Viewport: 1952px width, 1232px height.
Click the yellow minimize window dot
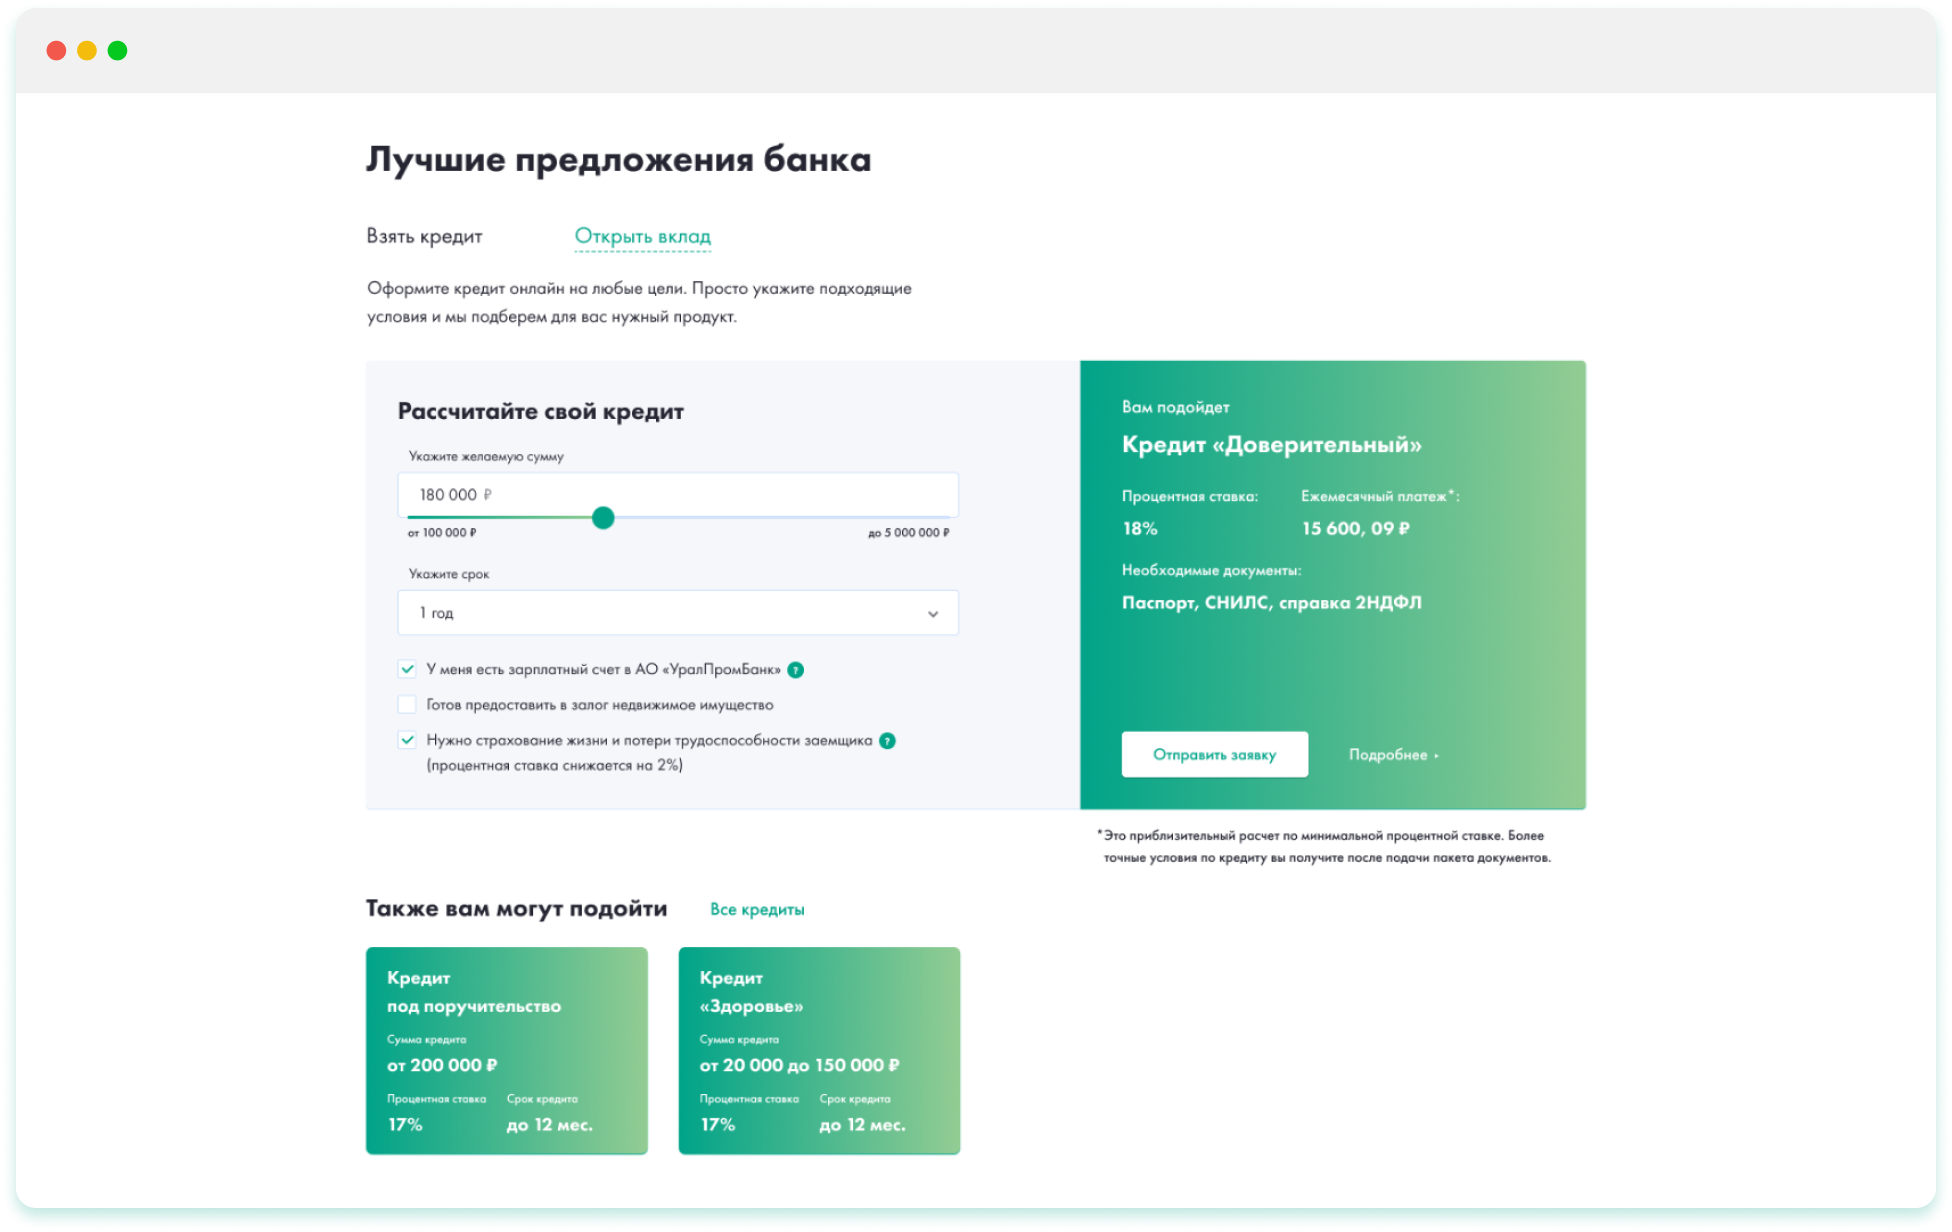(87, 51)
